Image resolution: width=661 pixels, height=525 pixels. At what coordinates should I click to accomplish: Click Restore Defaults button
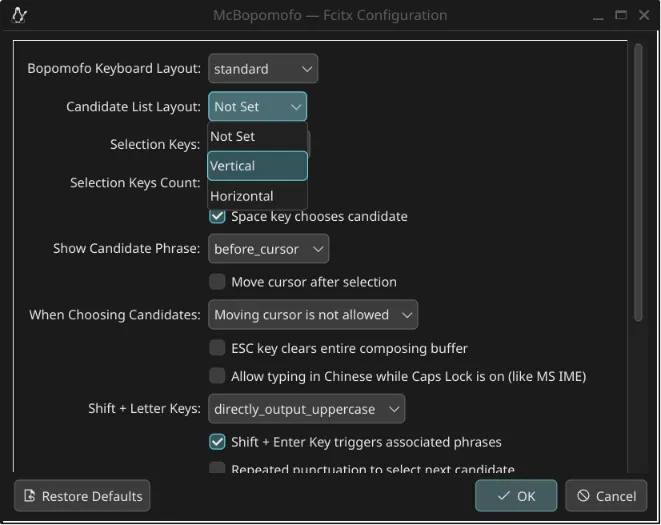tap(82, 496)
